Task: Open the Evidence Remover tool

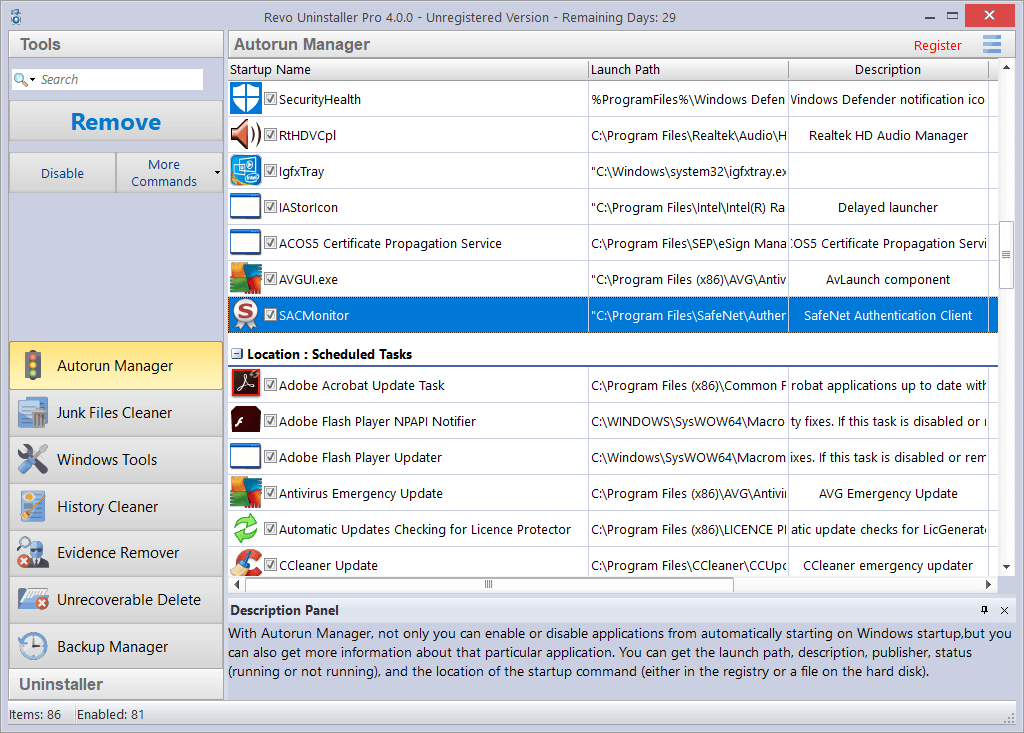Action: tap(116, 553)
